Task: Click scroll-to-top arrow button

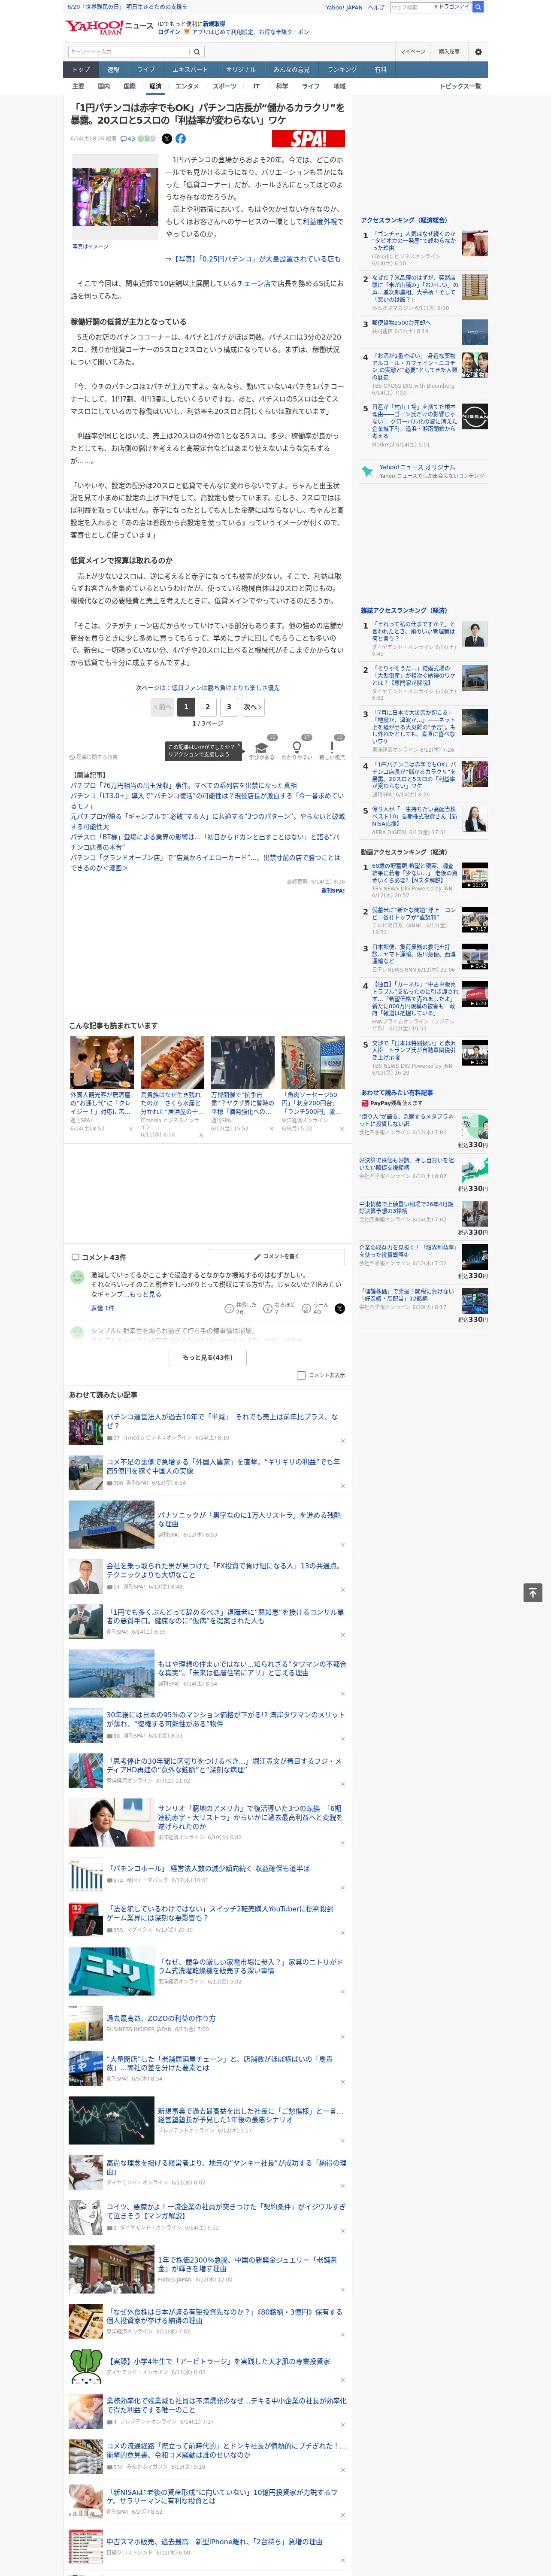Action: [x=533, y=1593]
